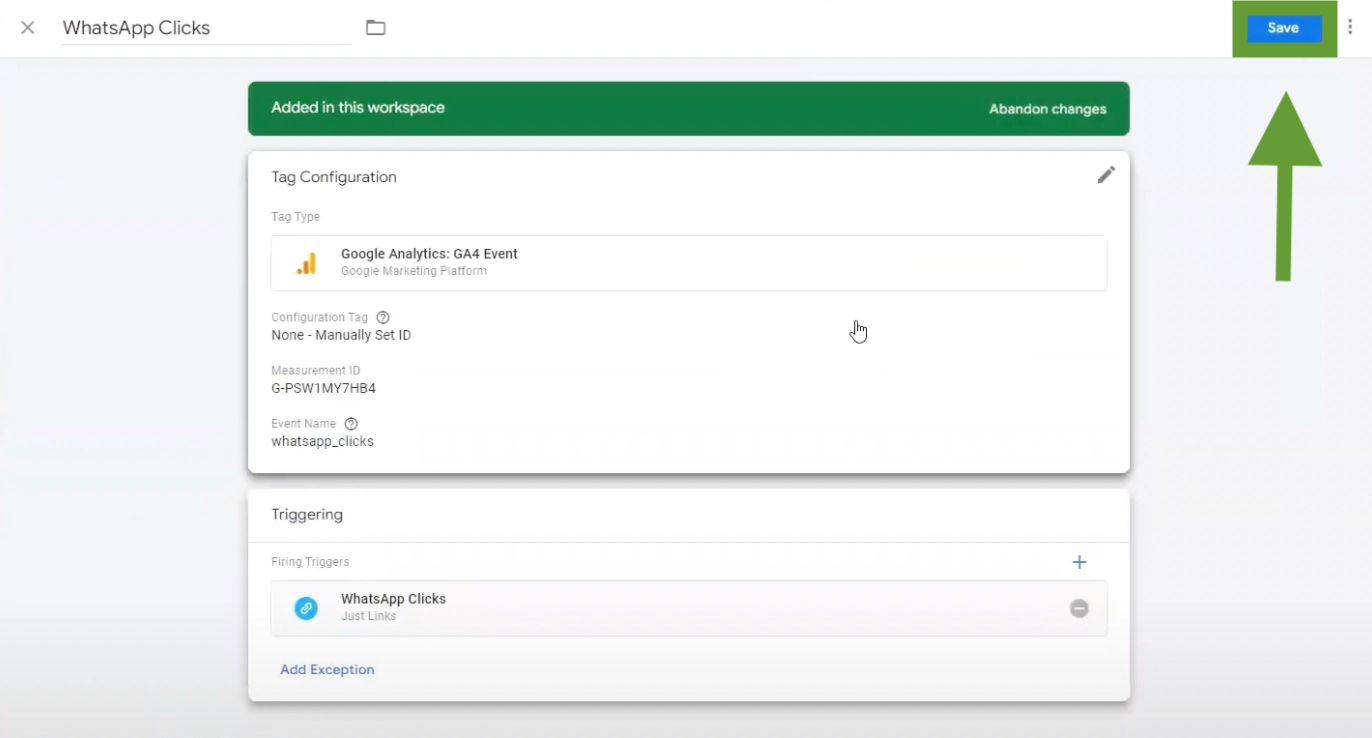Remove WhatsApp Clicks trigger with minus icon
This screenshot has width=1372, height=738.
(x=1079, y=608)
